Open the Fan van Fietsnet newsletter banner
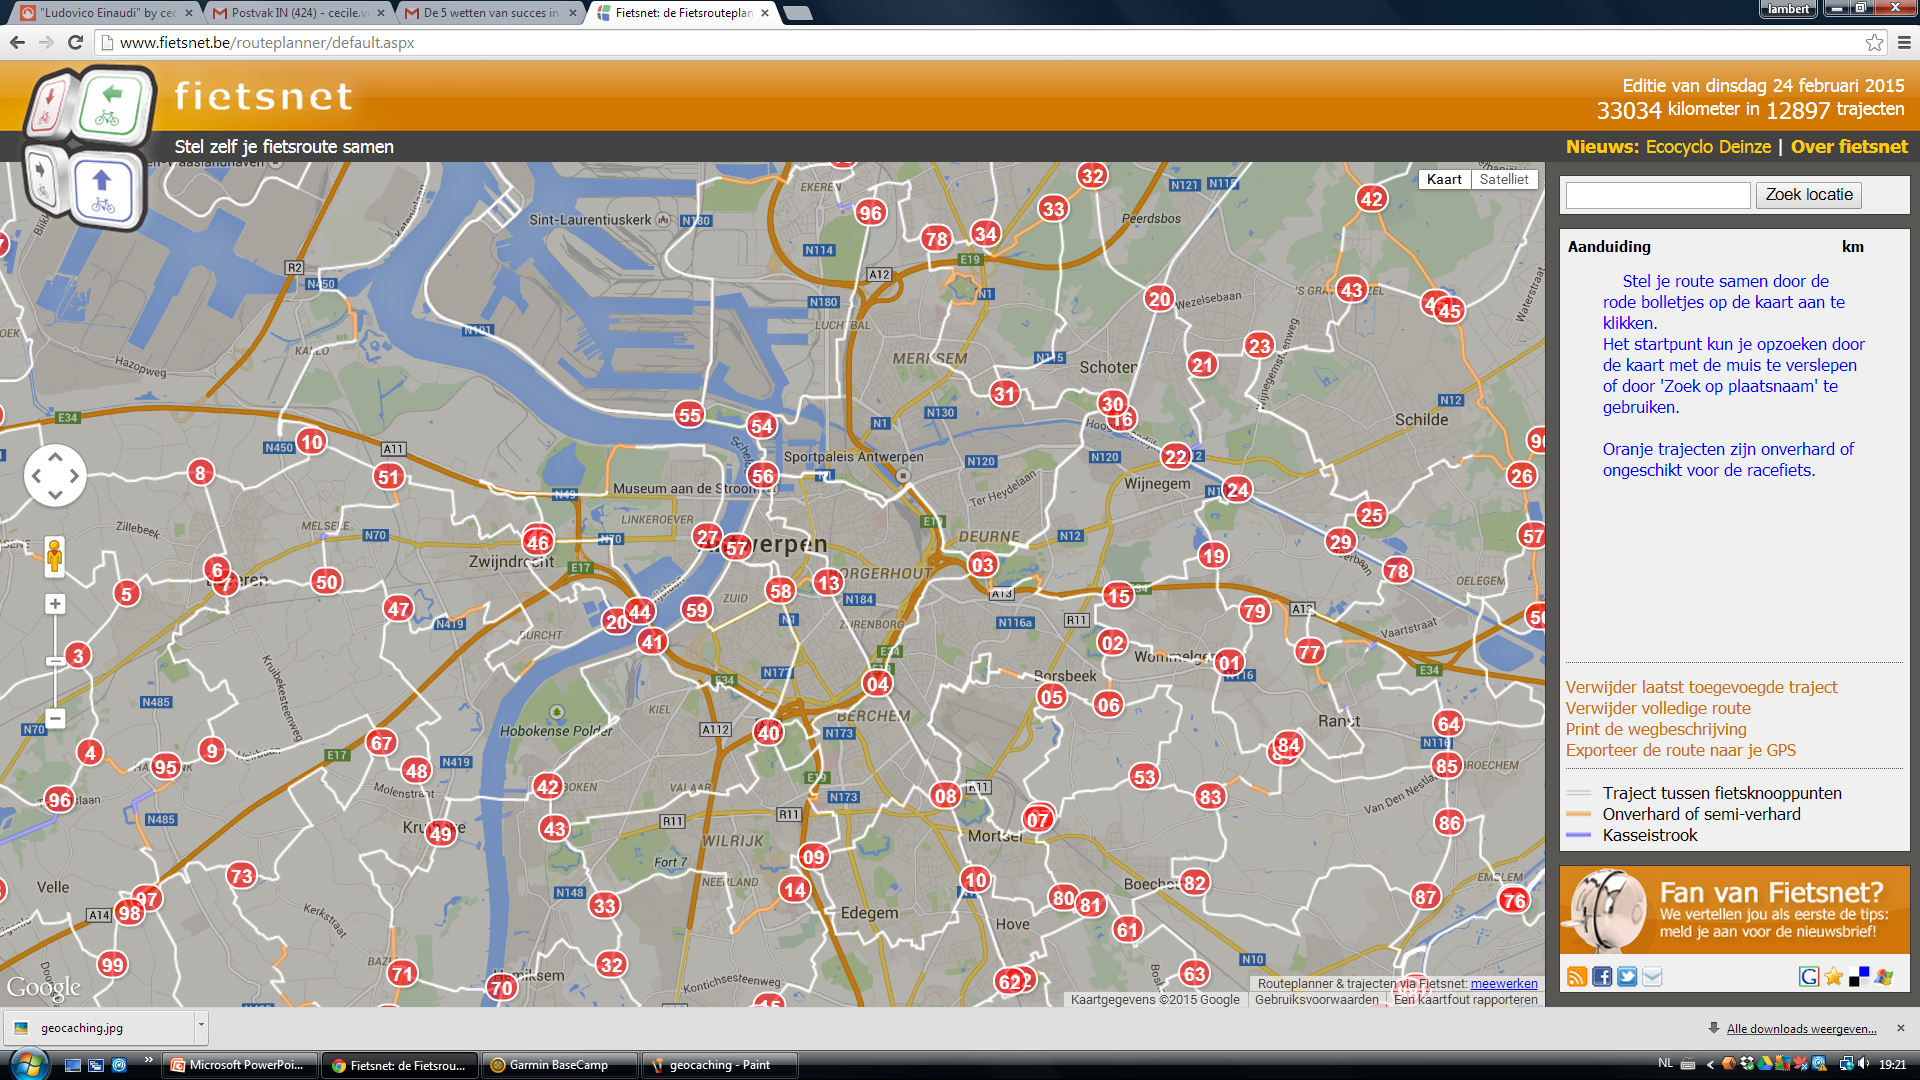Viewport: 1920px width, 1080px height. [1735, 909]
